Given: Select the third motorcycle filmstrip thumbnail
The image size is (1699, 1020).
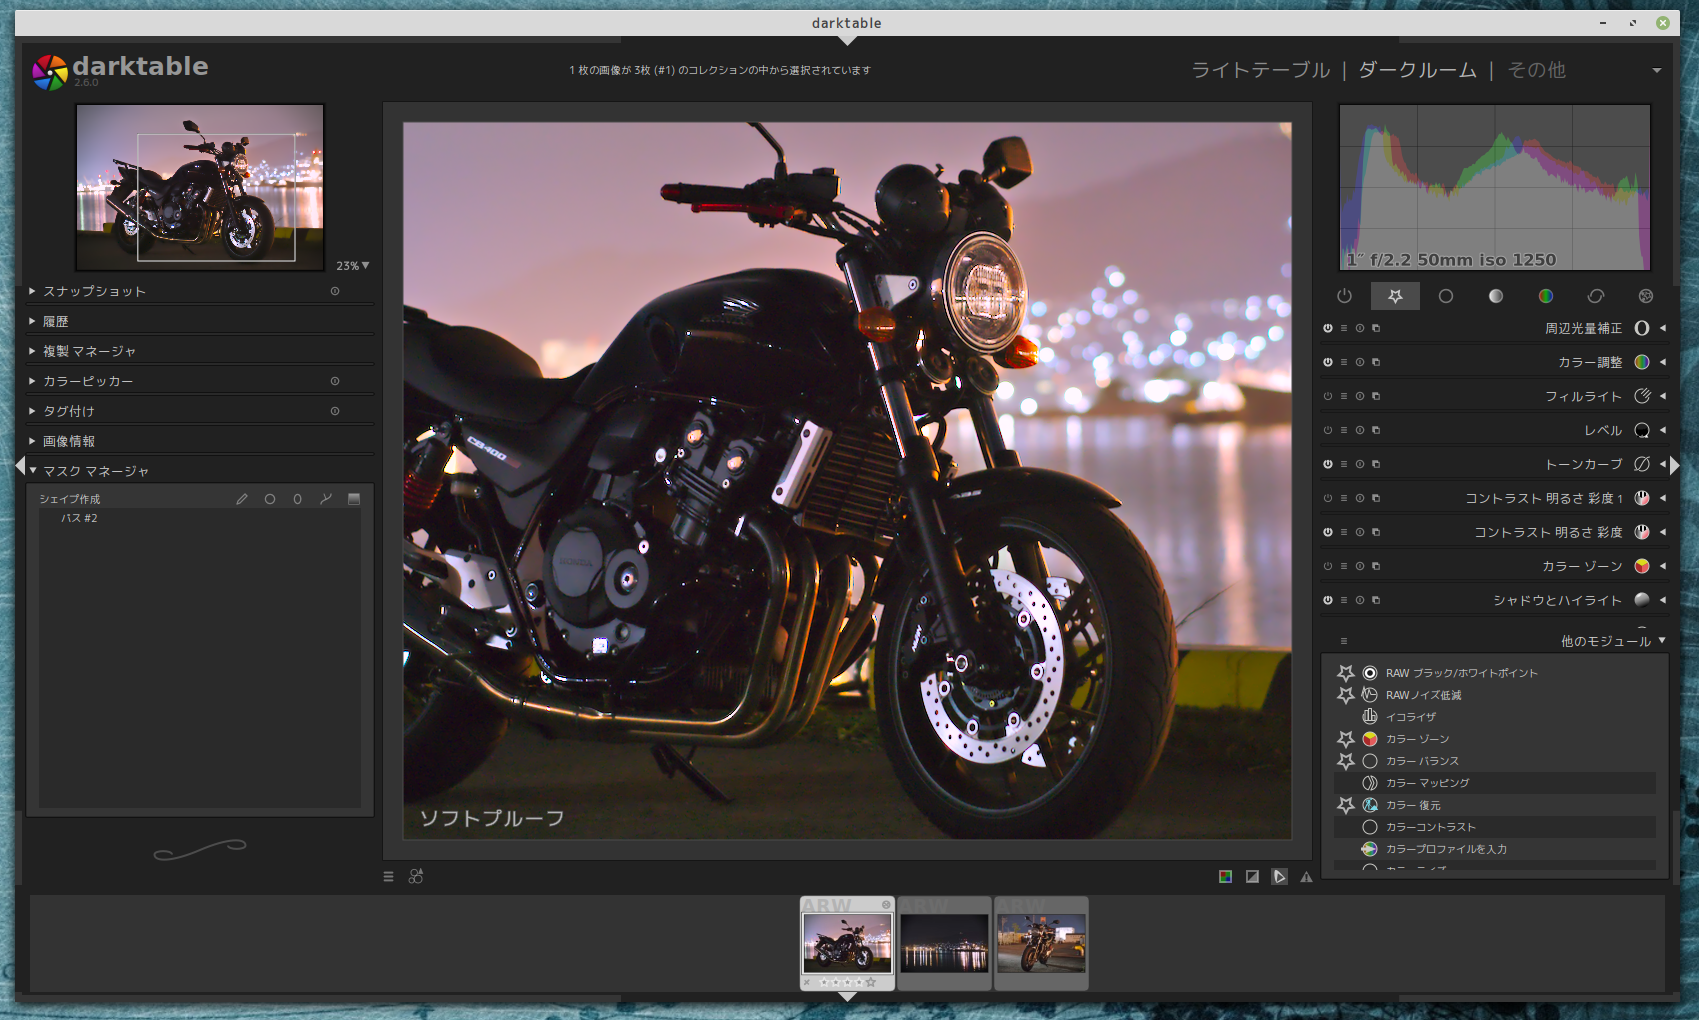Looking at the screenshot, I should (x=1041, y=943).
